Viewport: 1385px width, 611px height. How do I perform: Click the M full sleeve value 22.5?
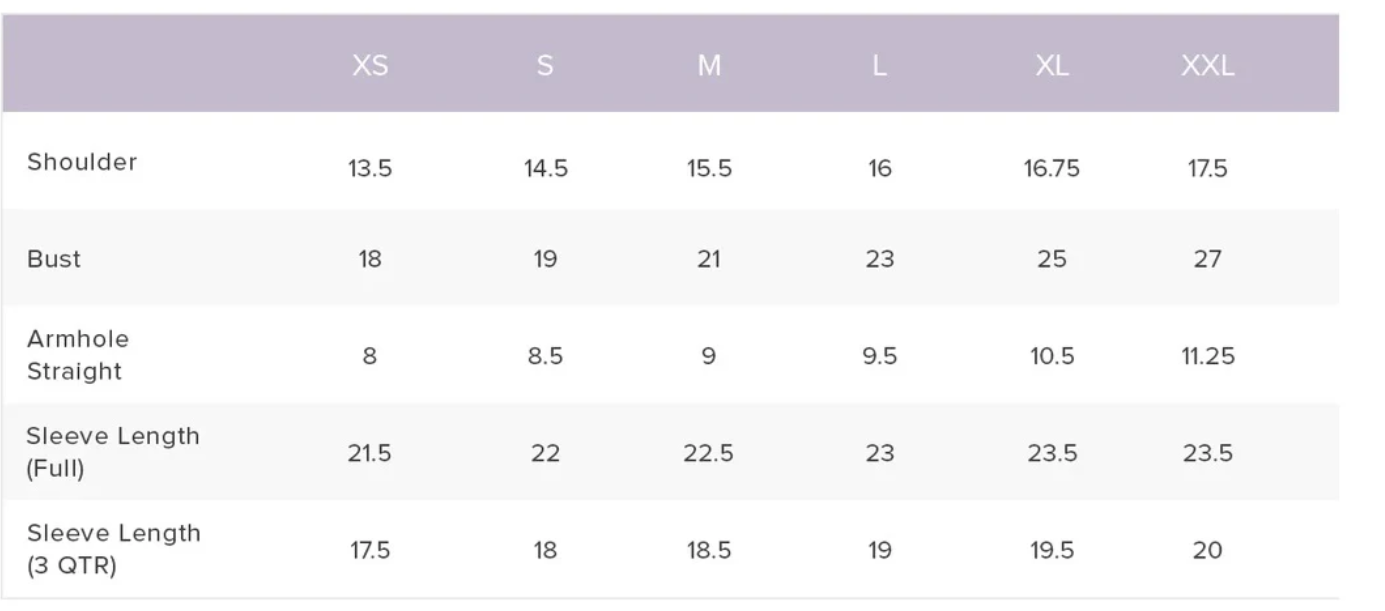709,453
